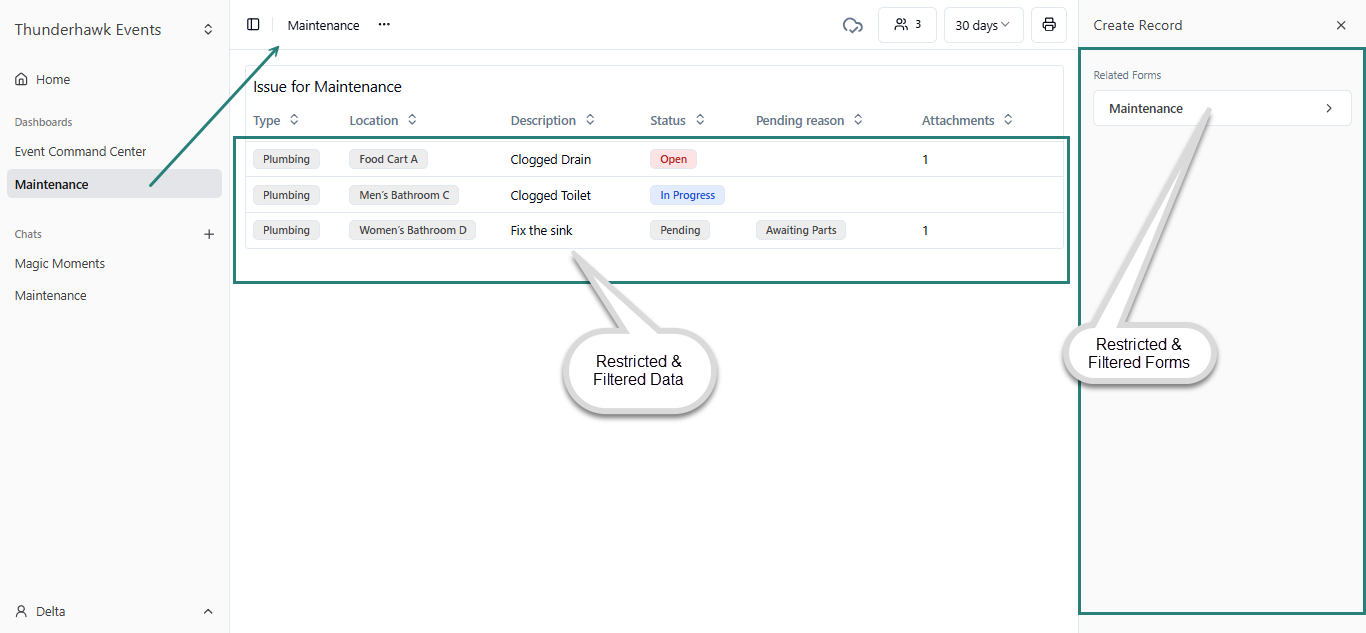Select Event Command Center dashboard
1366x633 pixels.
click(x=81, y=152)
